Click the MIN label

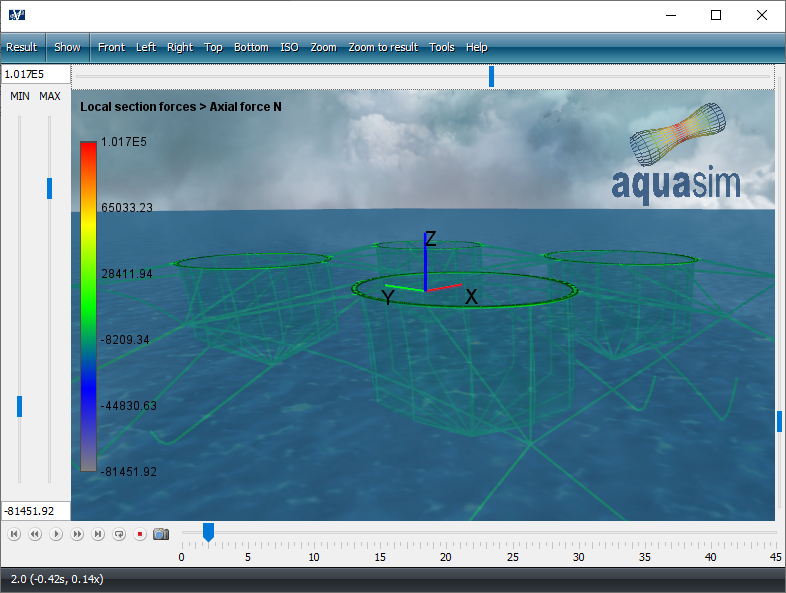click(20, 96)
